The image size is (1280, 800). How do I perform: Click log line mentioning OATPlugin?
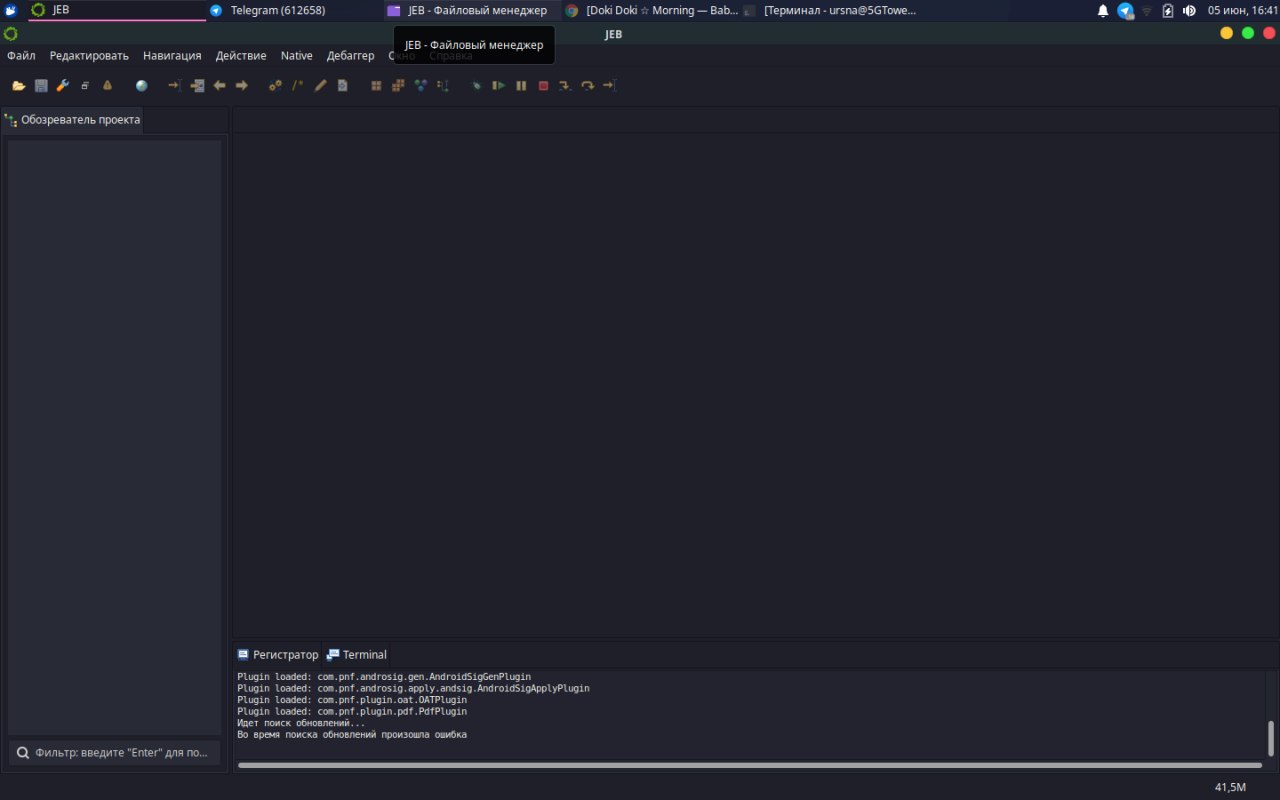352,700
